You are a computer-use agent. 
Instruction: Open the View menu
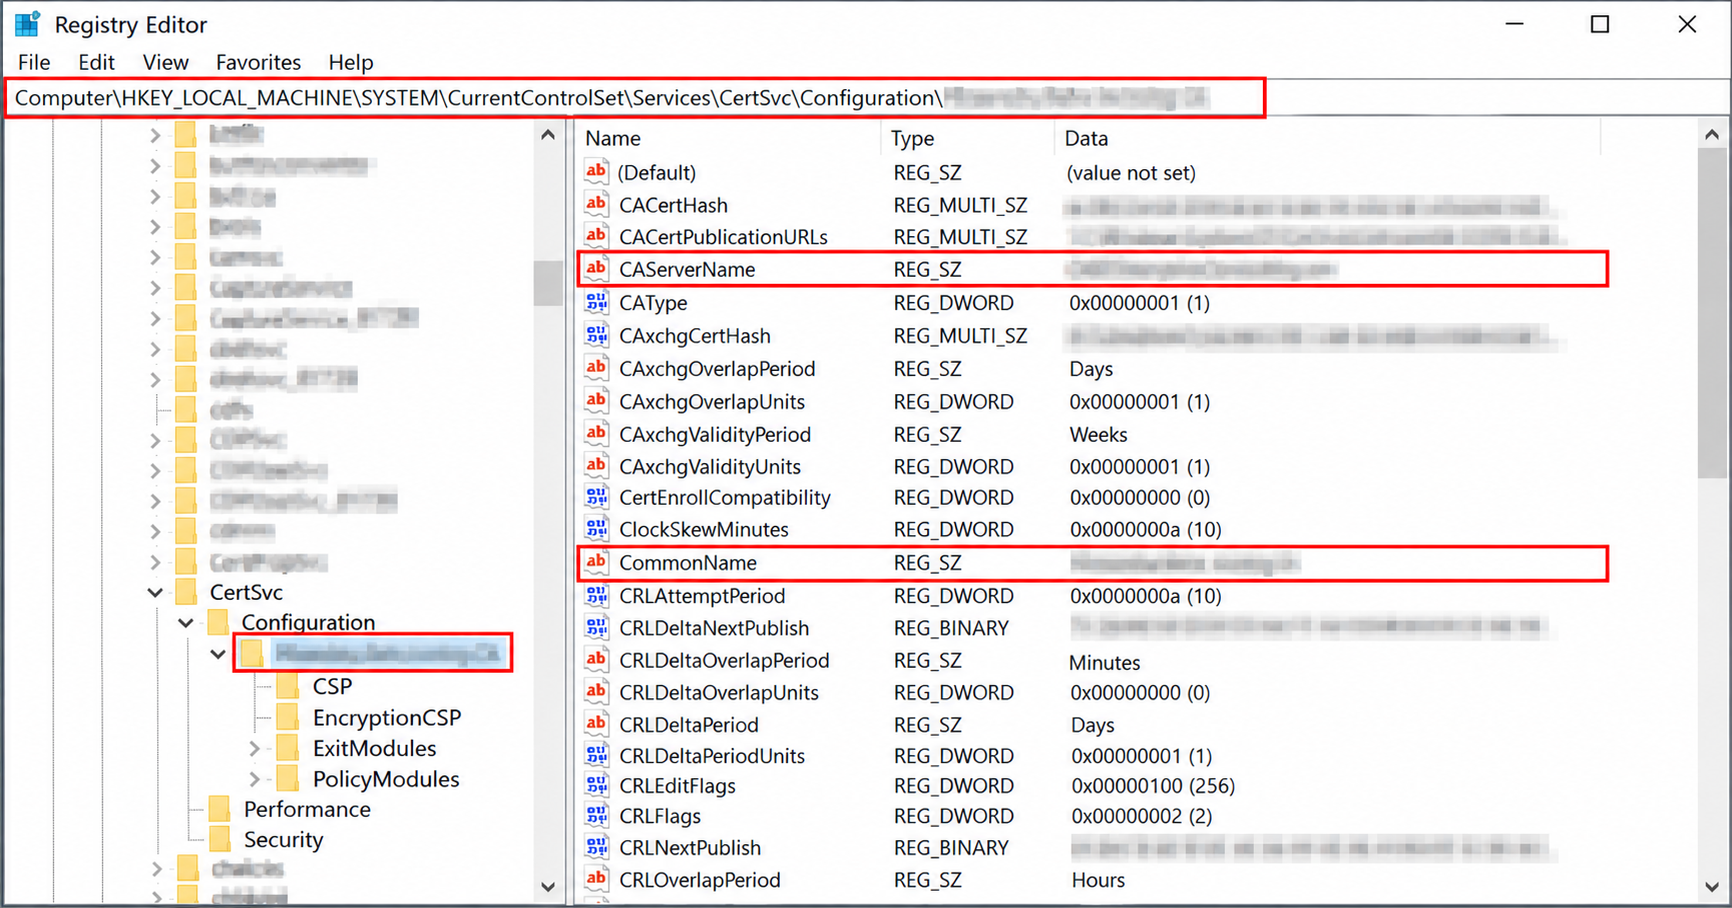tap(165, 62)
